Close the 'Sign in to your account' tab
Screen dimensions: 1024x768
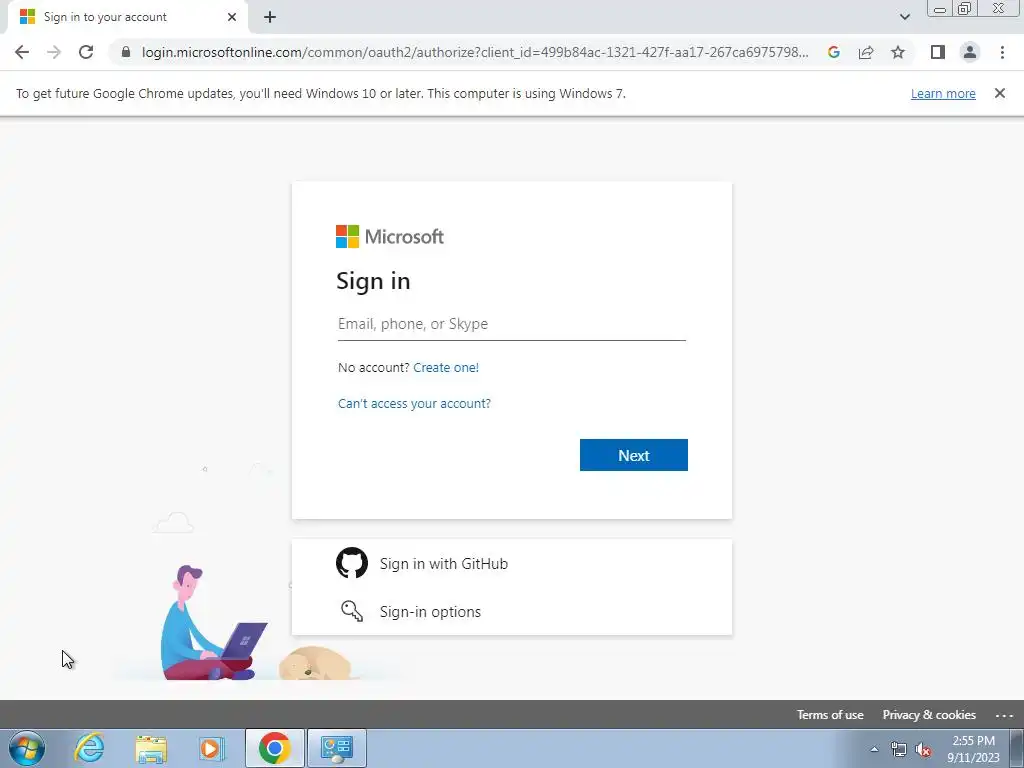(232, 17)
